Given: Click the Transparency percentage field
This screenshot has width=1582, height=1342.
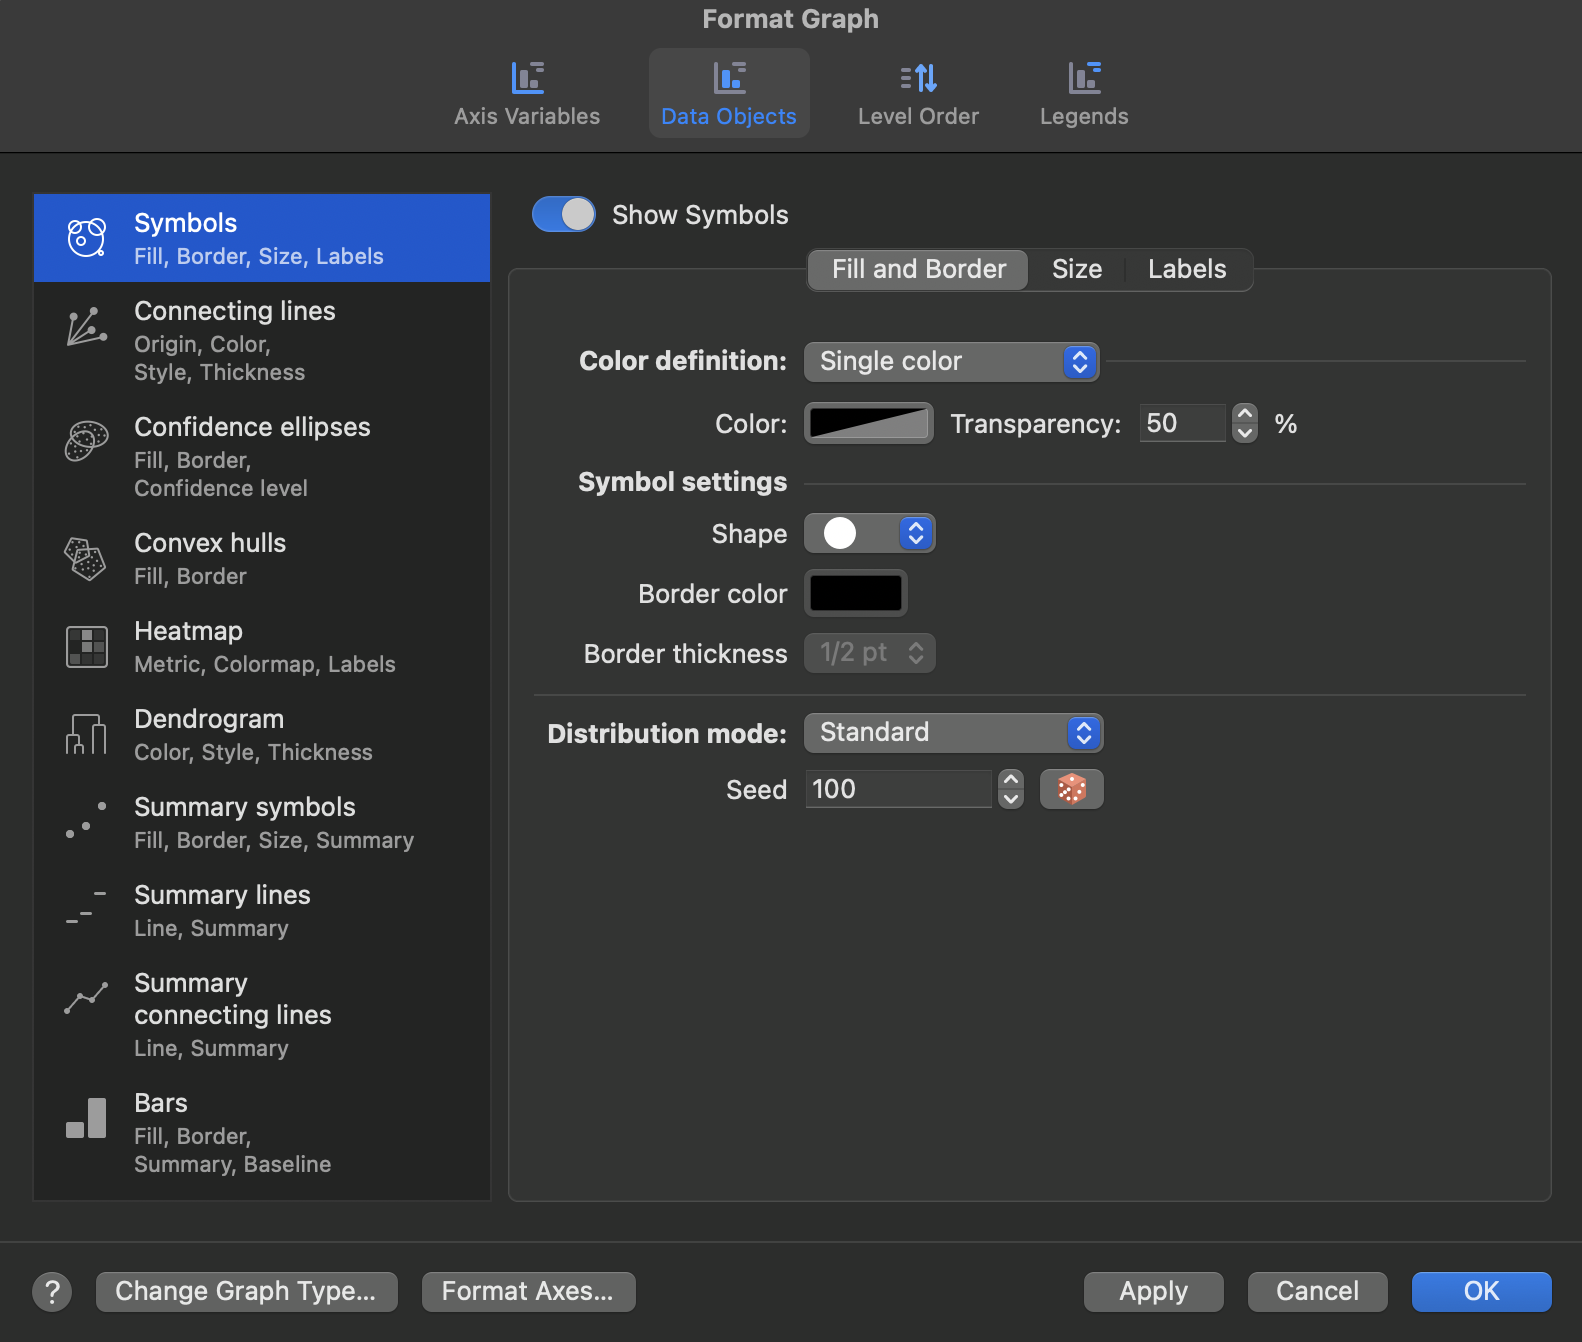Looking at the screenshot, I should [1182, 423].
